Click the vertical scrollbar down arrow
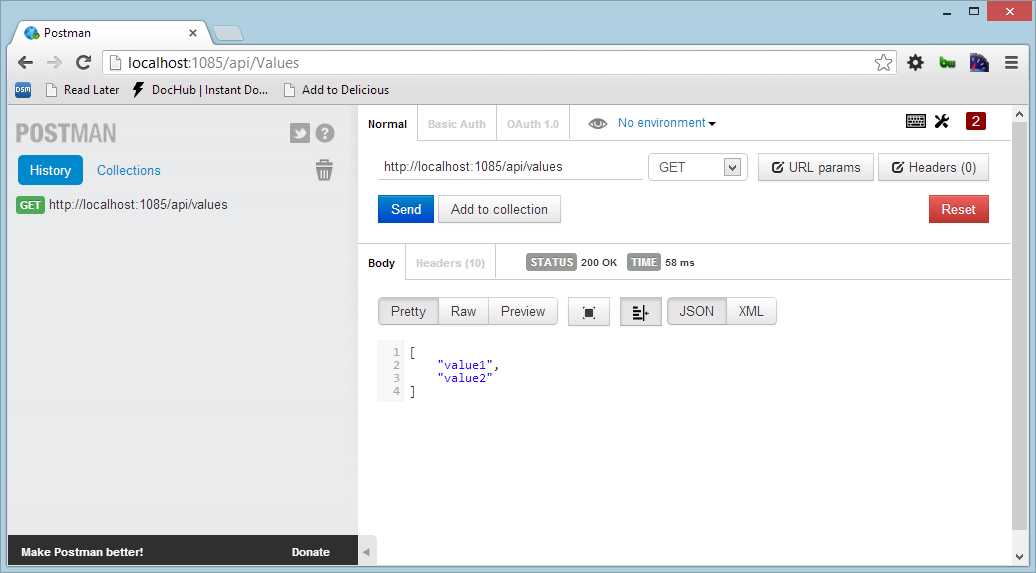This screenshot has height=573, width=1036. 1019,556
